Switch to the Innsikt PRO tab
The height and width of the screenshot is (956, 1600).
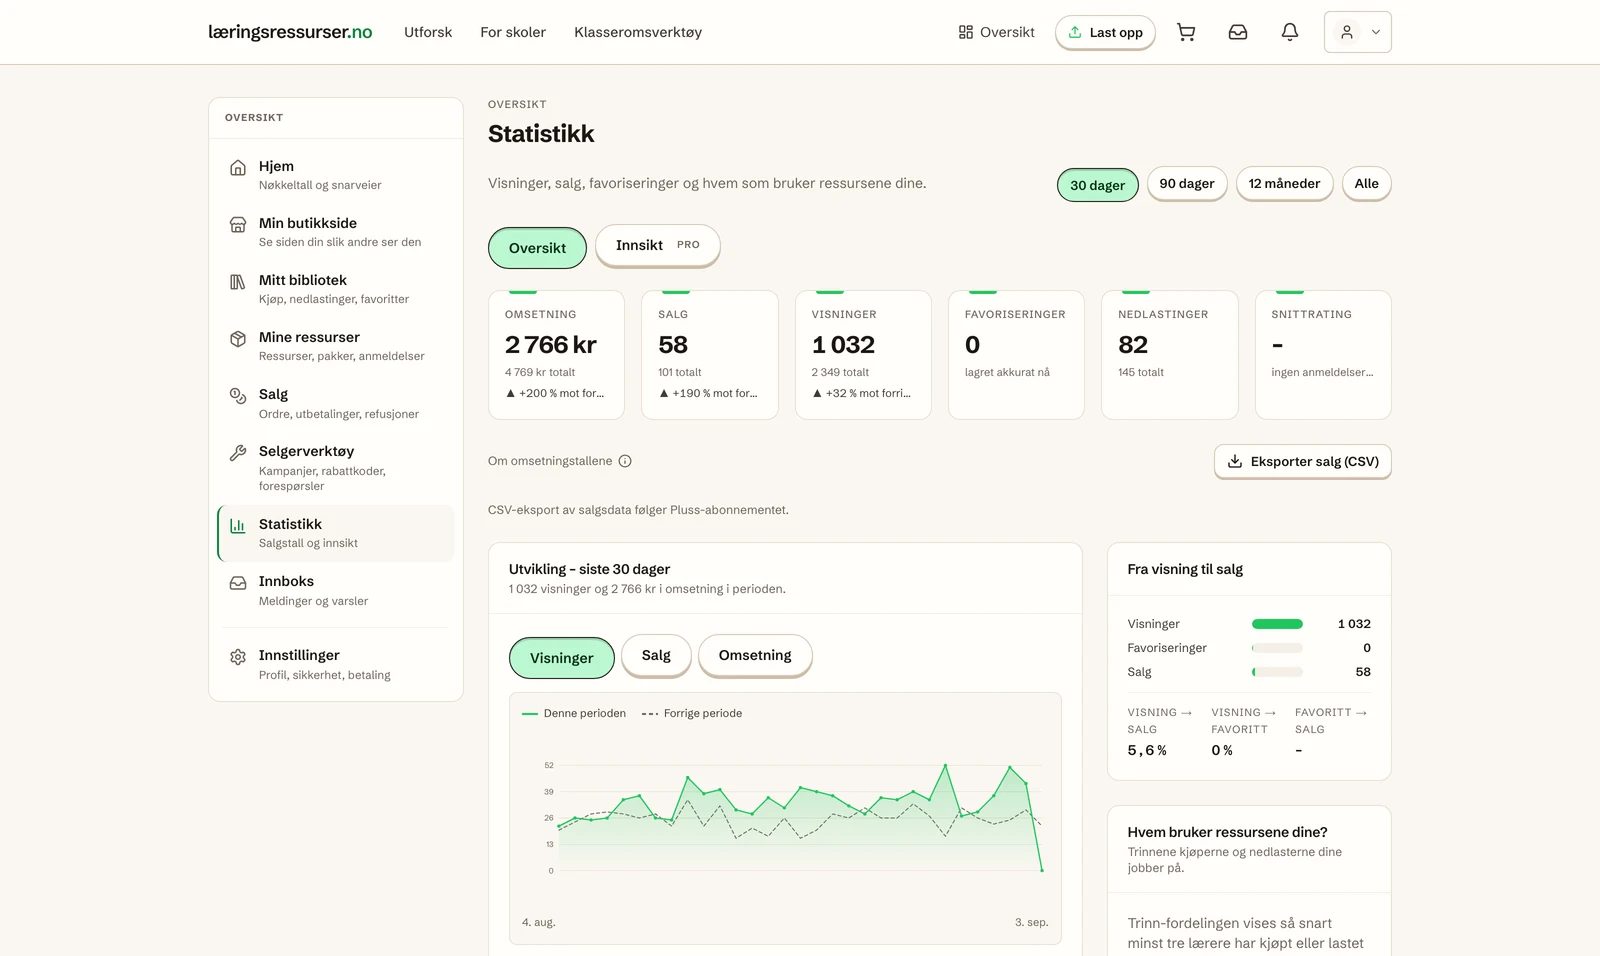click(658, 245)
